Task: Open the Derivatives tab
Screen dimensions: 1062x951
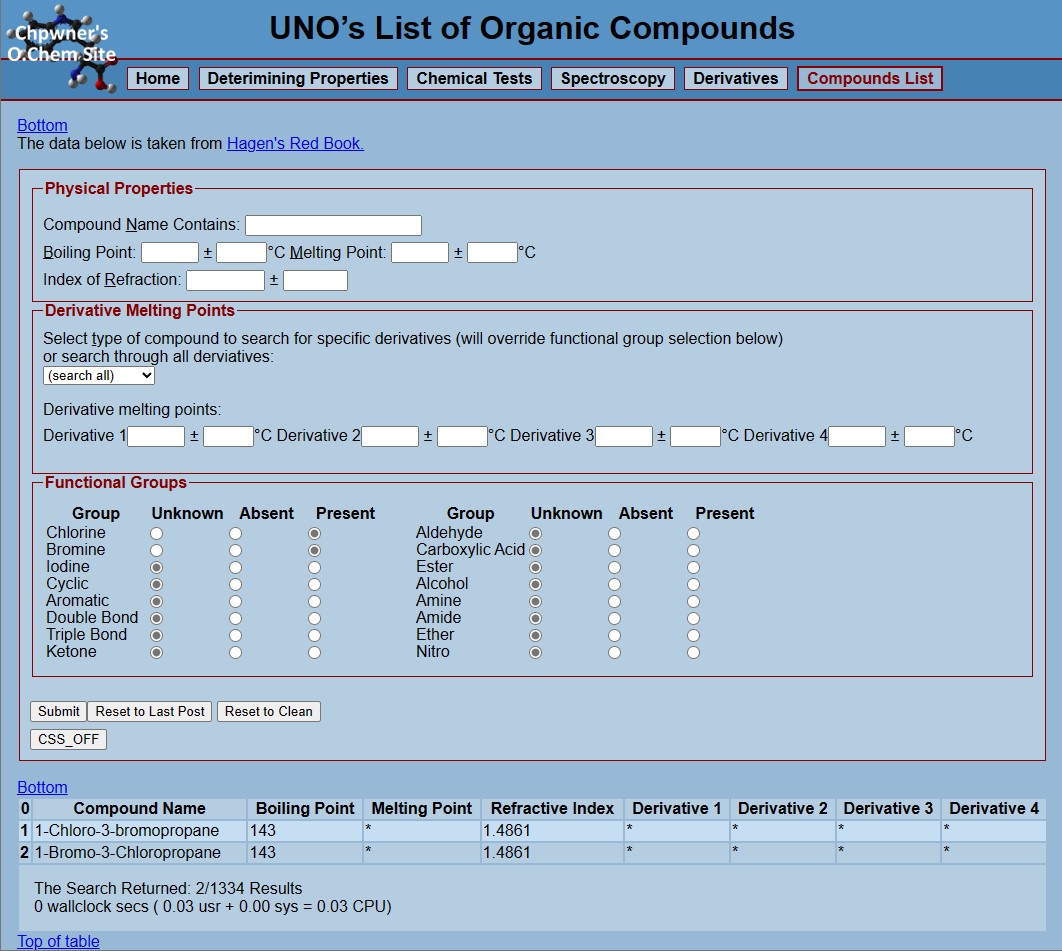Action: pos(735,77)
